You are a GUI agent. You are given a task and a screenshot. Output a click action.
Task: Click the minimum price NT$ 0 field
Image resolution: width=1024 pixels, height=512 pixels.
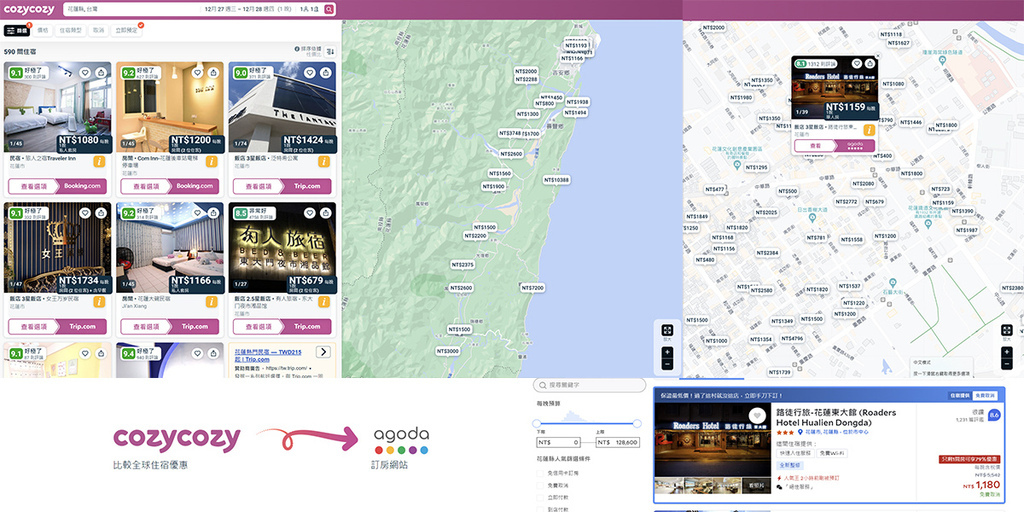click(558, 442)
